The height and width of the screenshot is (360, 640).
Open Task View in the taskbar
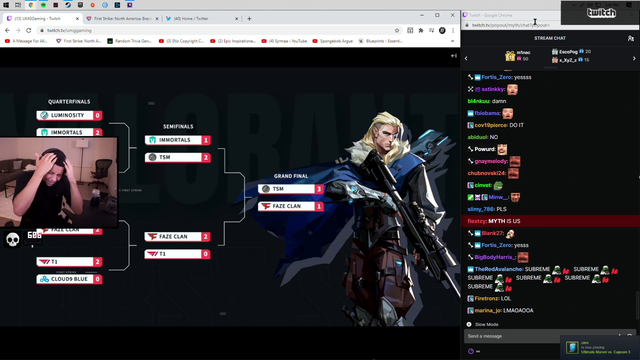(x=18, y=5)
